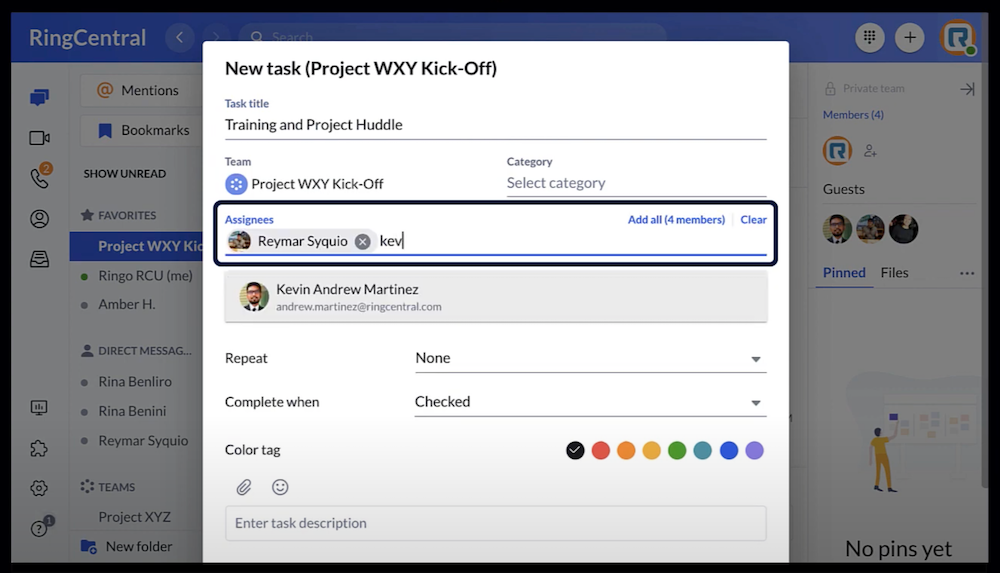Click the RingCentral logo text
Screen dimensions: 1000x573
pos(87,38)
